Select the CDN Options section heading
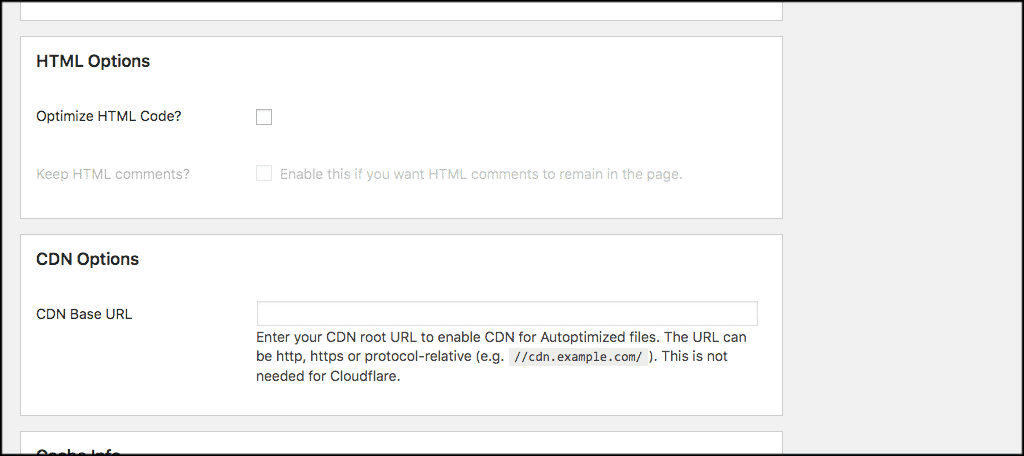 (x=87, y=259)
